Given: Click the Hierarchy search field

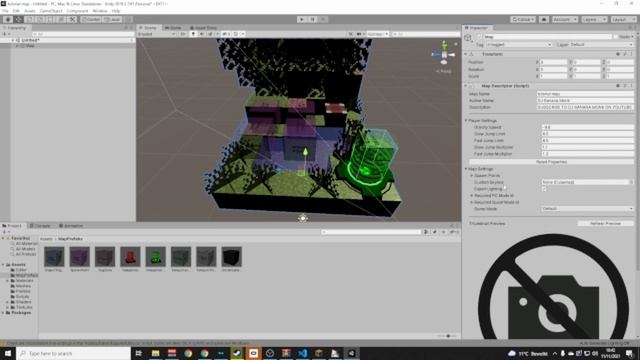Looking at the screenshot, I should coord(83,34).
